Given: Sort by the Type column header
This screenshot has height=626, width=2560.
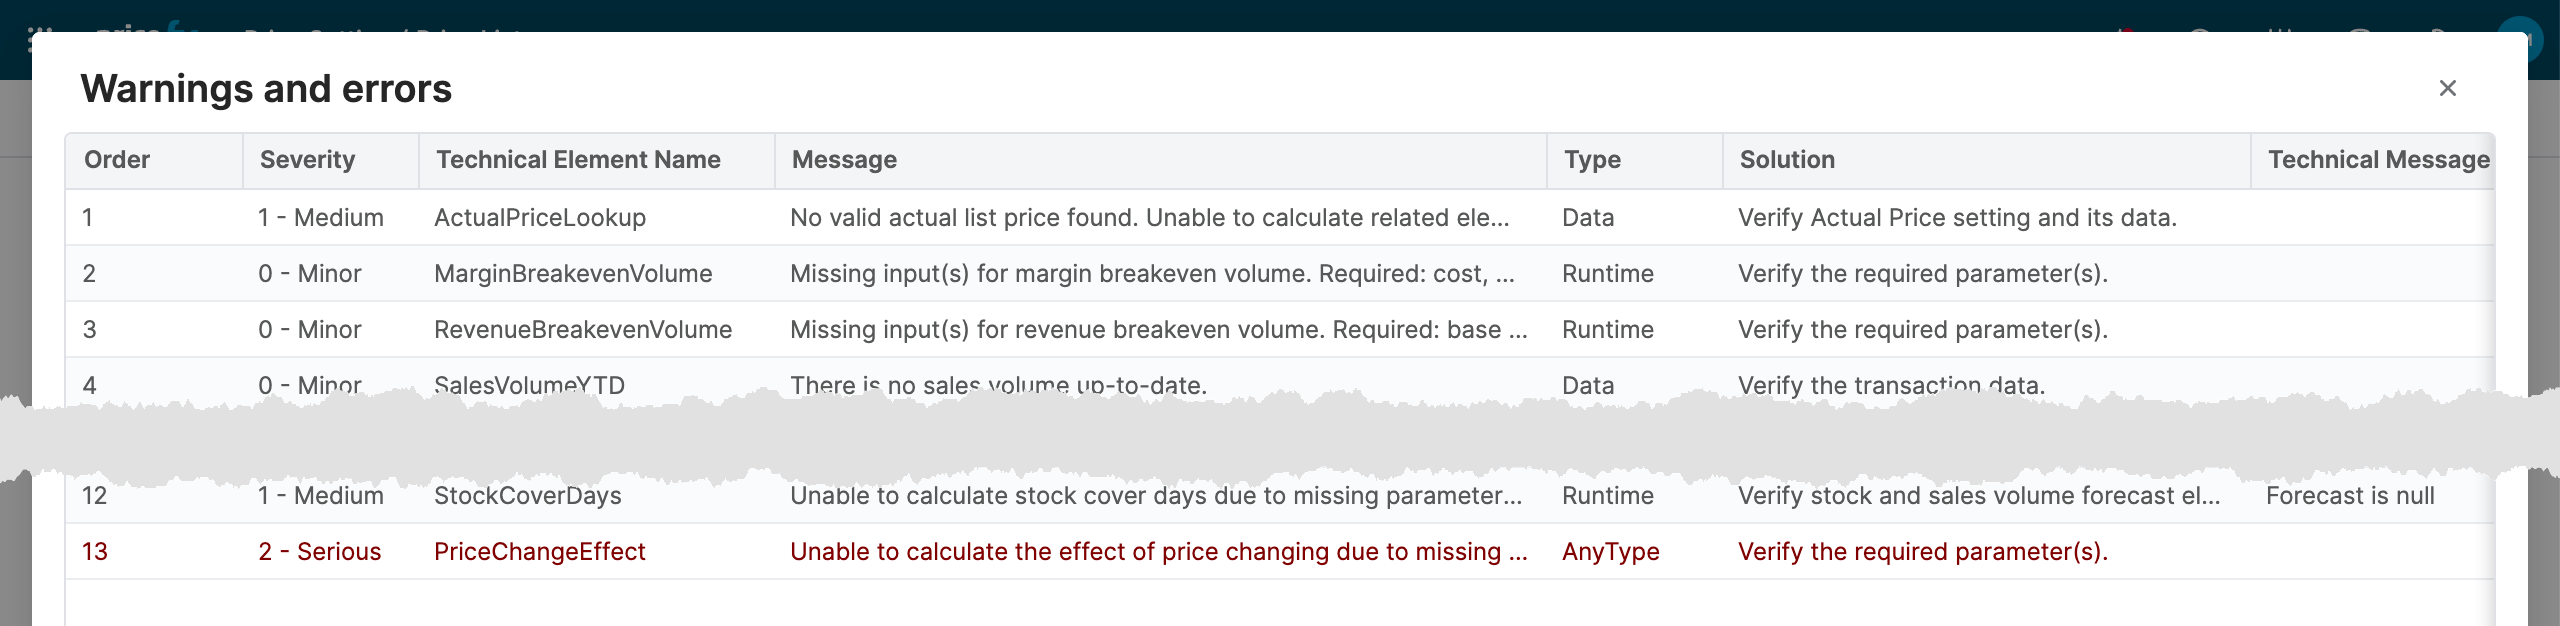Looking at the screenshot, I should coord(1592,160).
